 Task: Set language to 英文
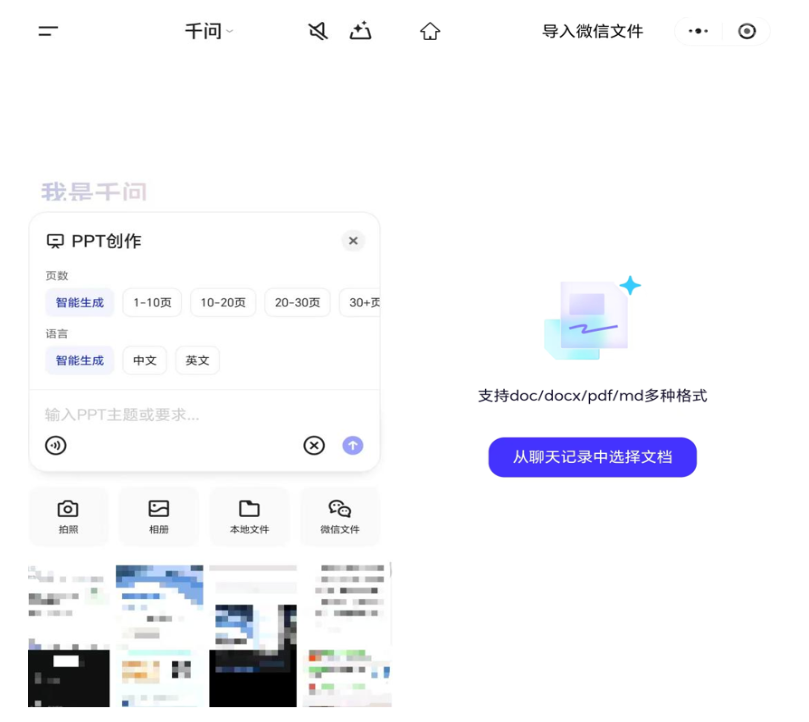(197, 360)
